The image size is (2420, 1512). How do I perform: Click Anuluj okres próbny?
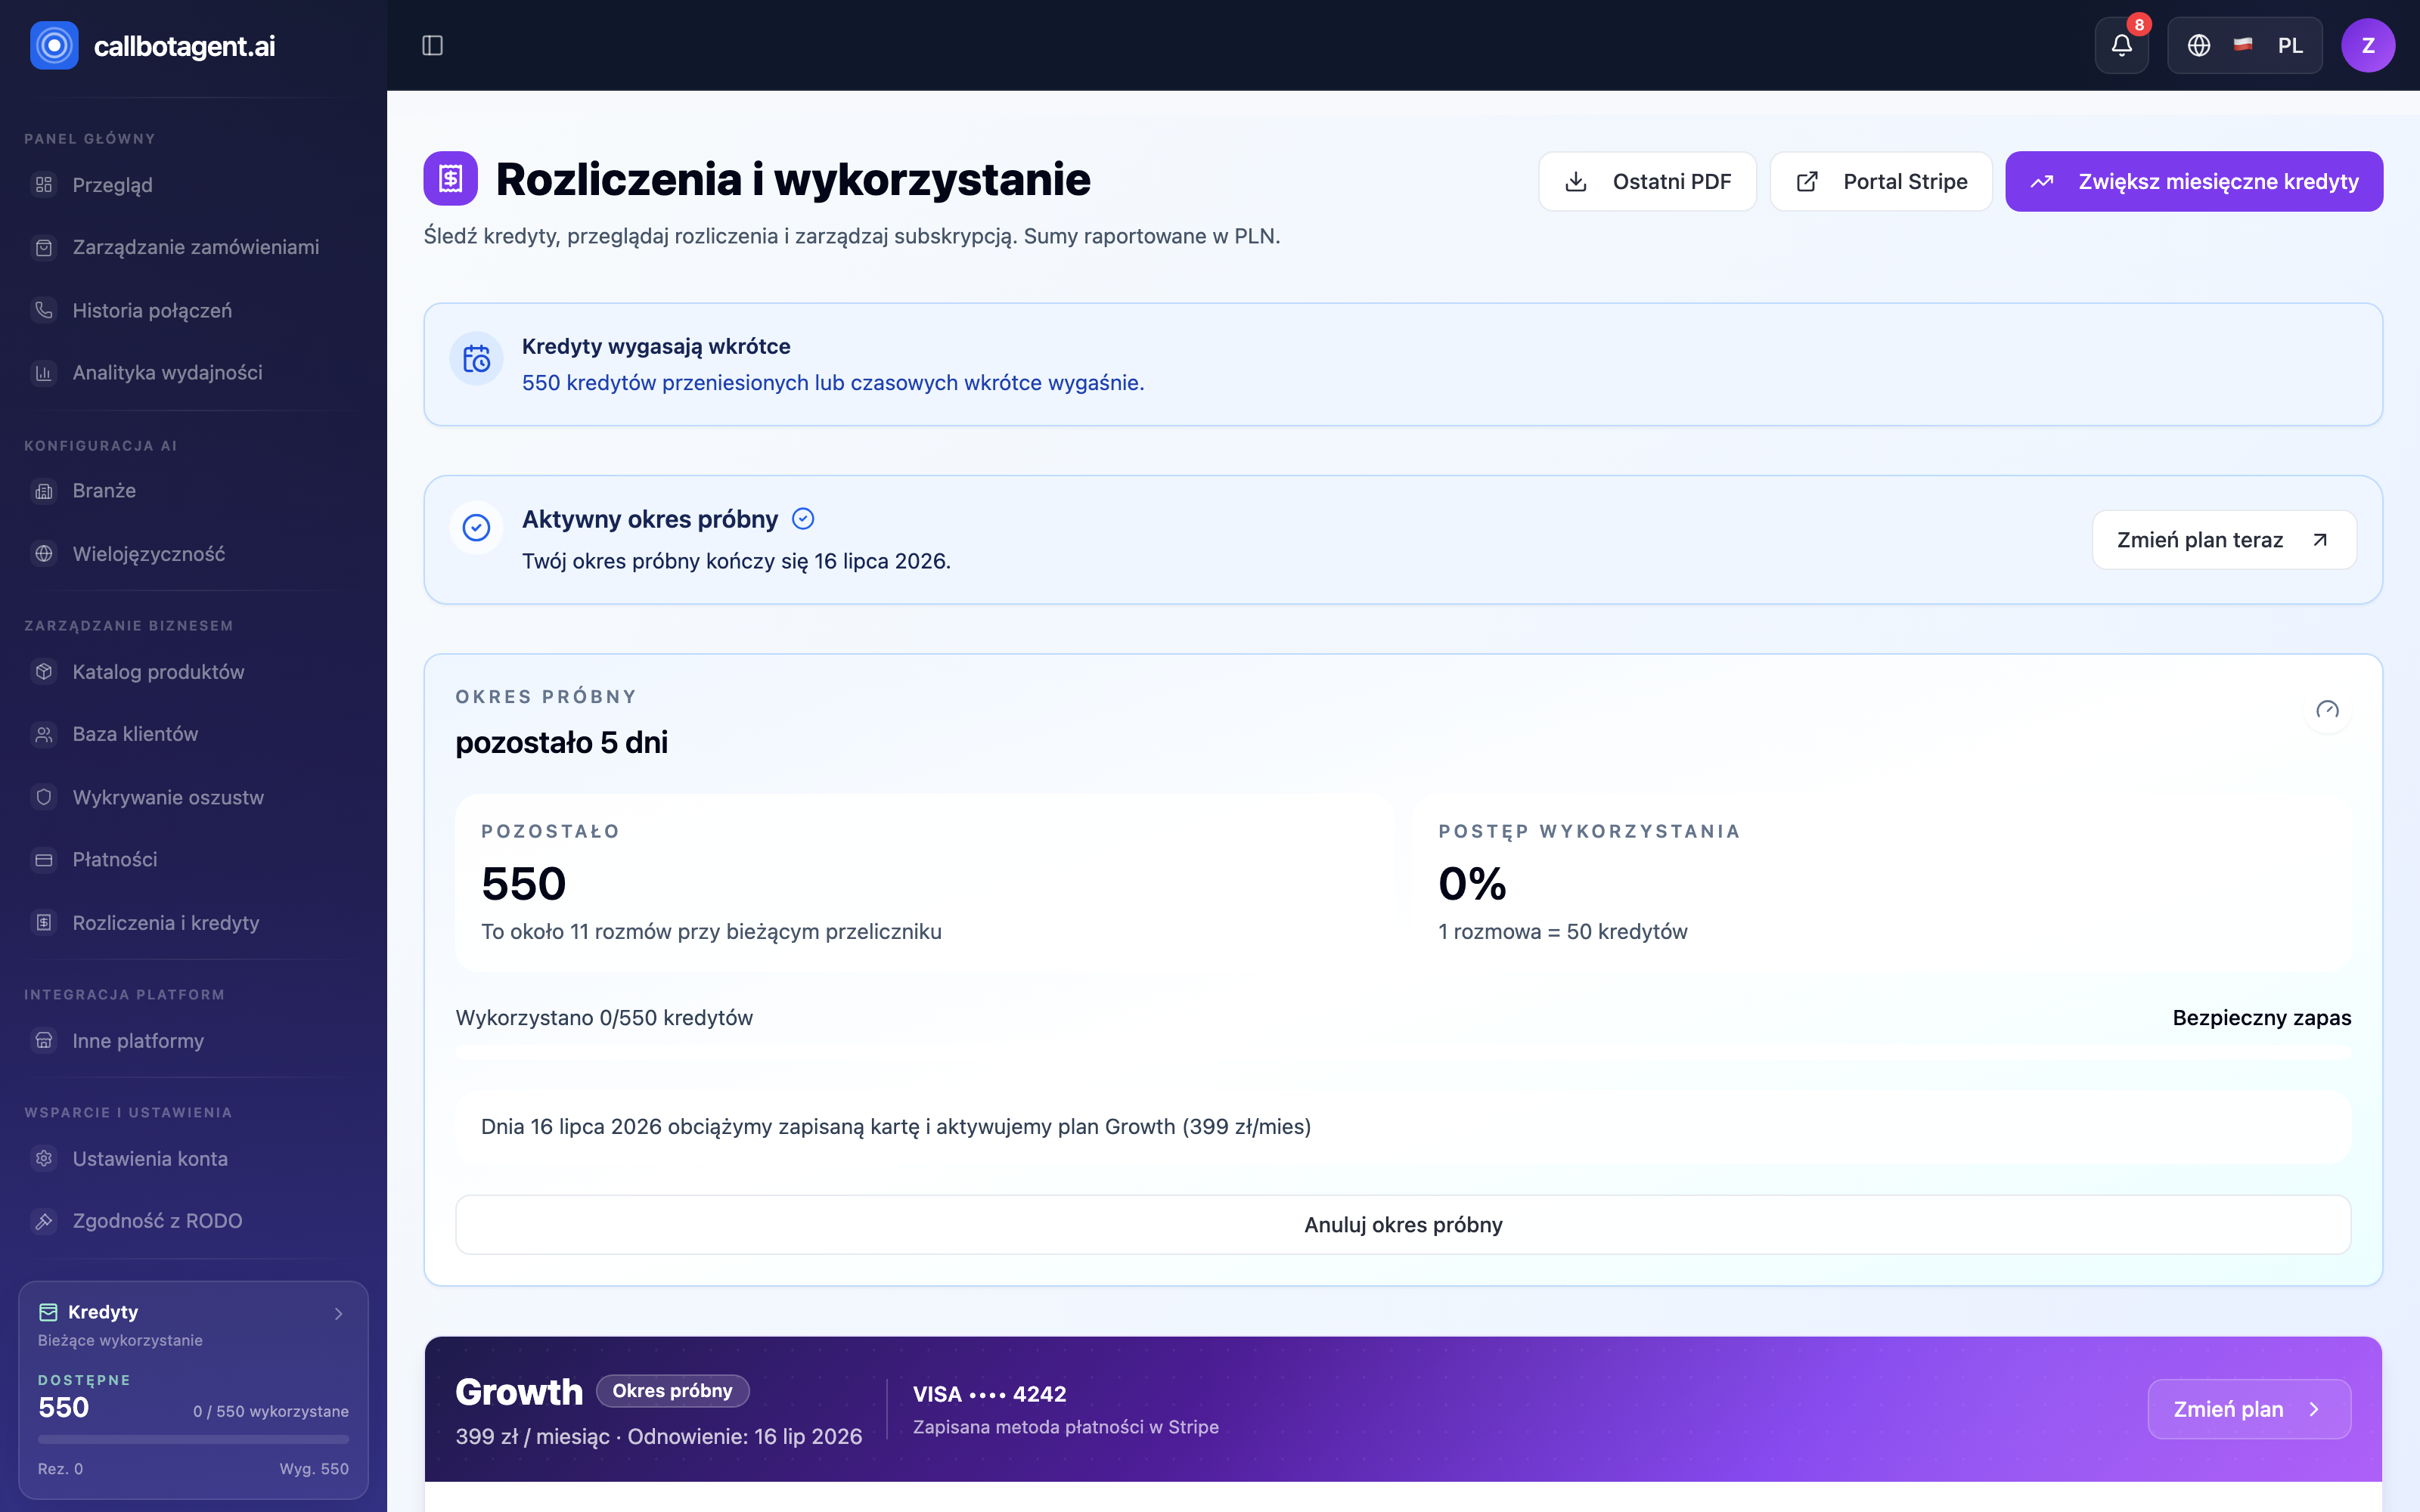pyautogui.click(x=1403, y=1224)
